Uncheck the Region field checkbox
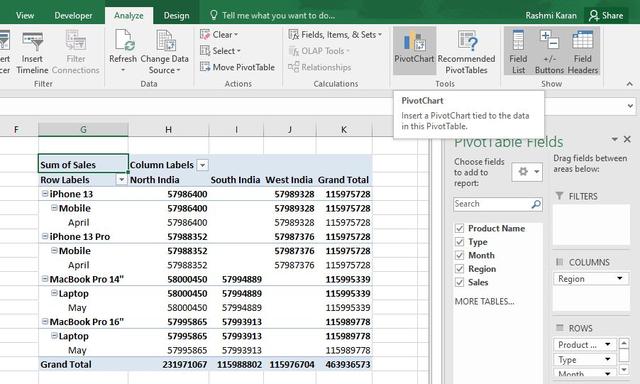This screenshot has width=640, height=384. [x=459, y=269]
